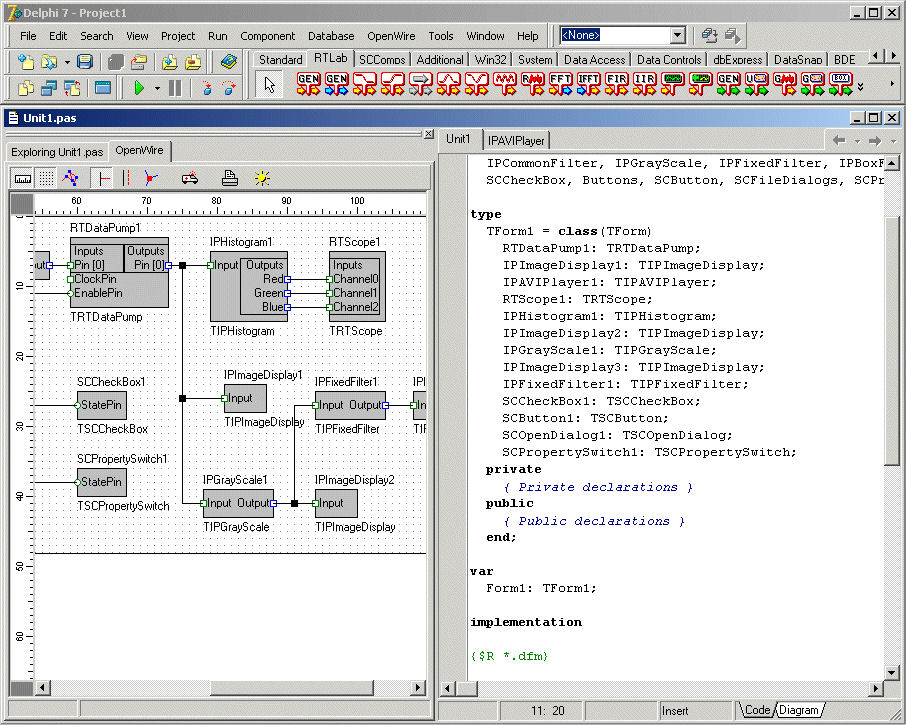Select the FIR filter component icon
Viewport: 906px width, 725px height.
click(616, 84)
